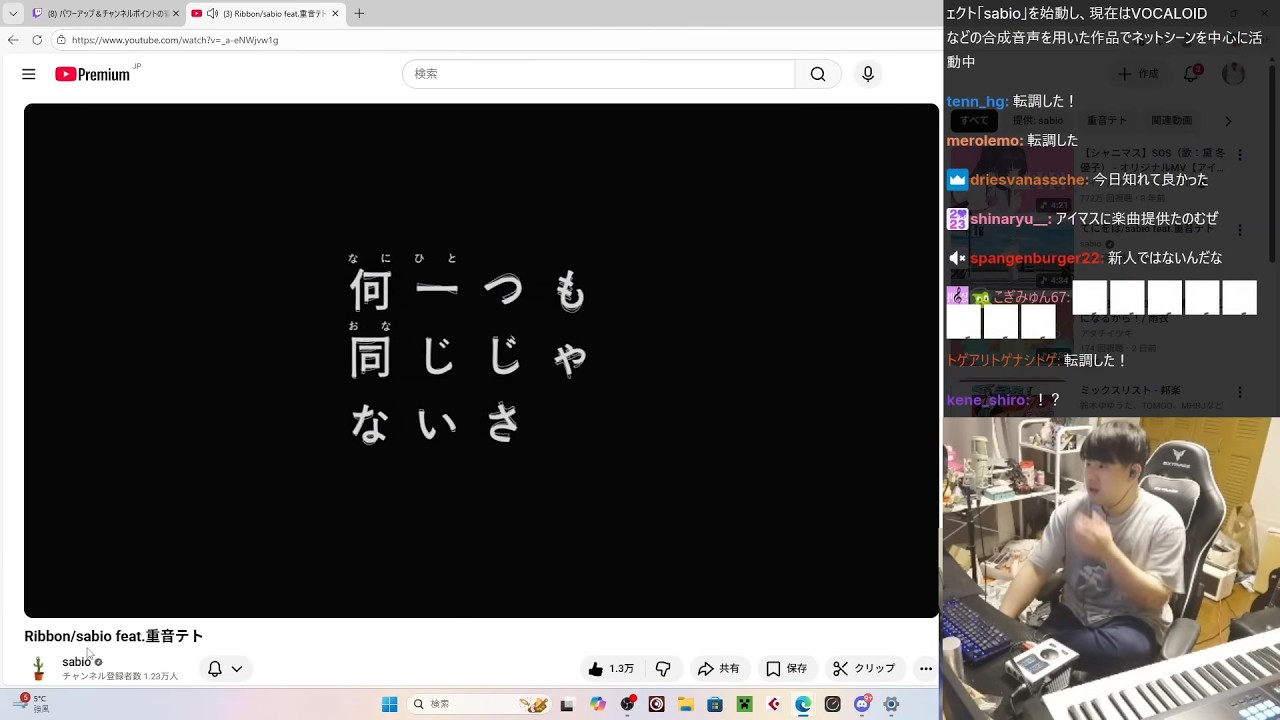Close the Ribbon/sabio browser tab
The width and height of the screenshot is (1280, 720).
[x=335, y=14]
